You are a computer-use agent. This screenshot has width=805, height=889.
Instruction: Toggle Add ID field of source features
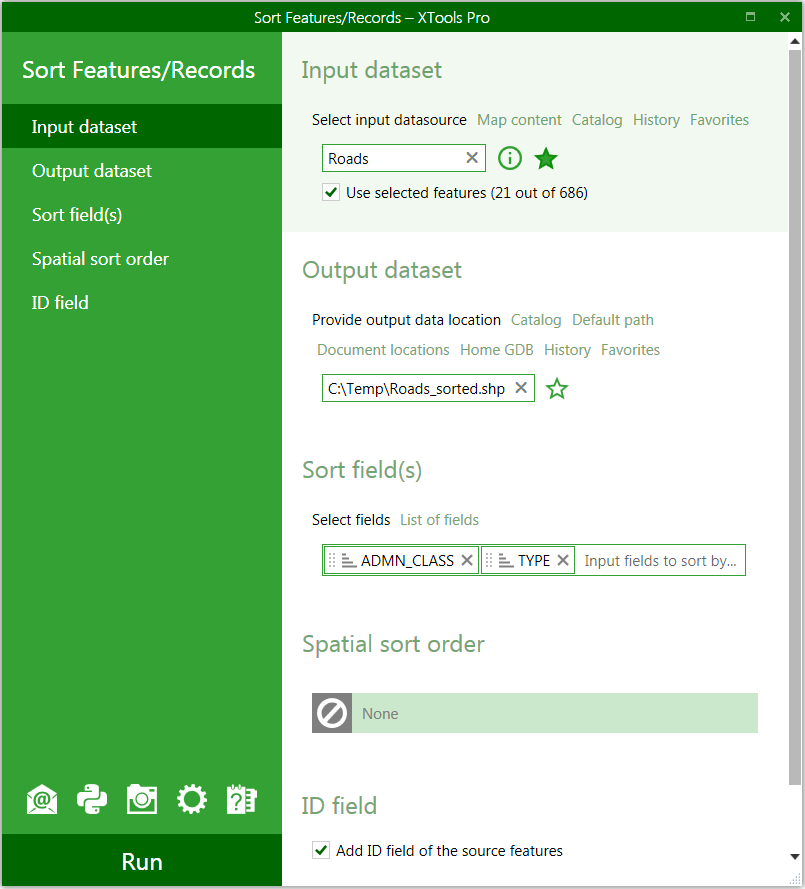[x=321, y=850]
